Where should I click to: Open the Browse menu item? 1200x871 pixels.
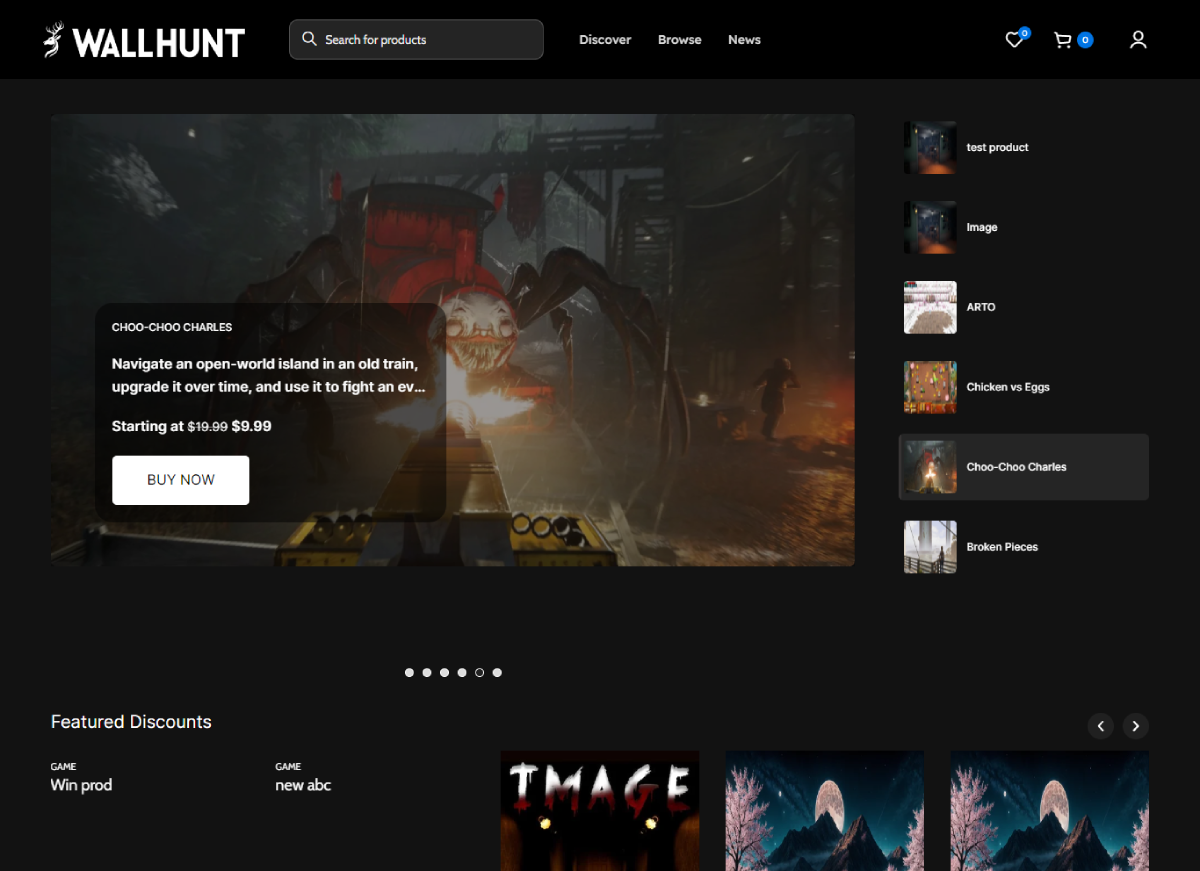pyautogui.click(x=680, y=40)
